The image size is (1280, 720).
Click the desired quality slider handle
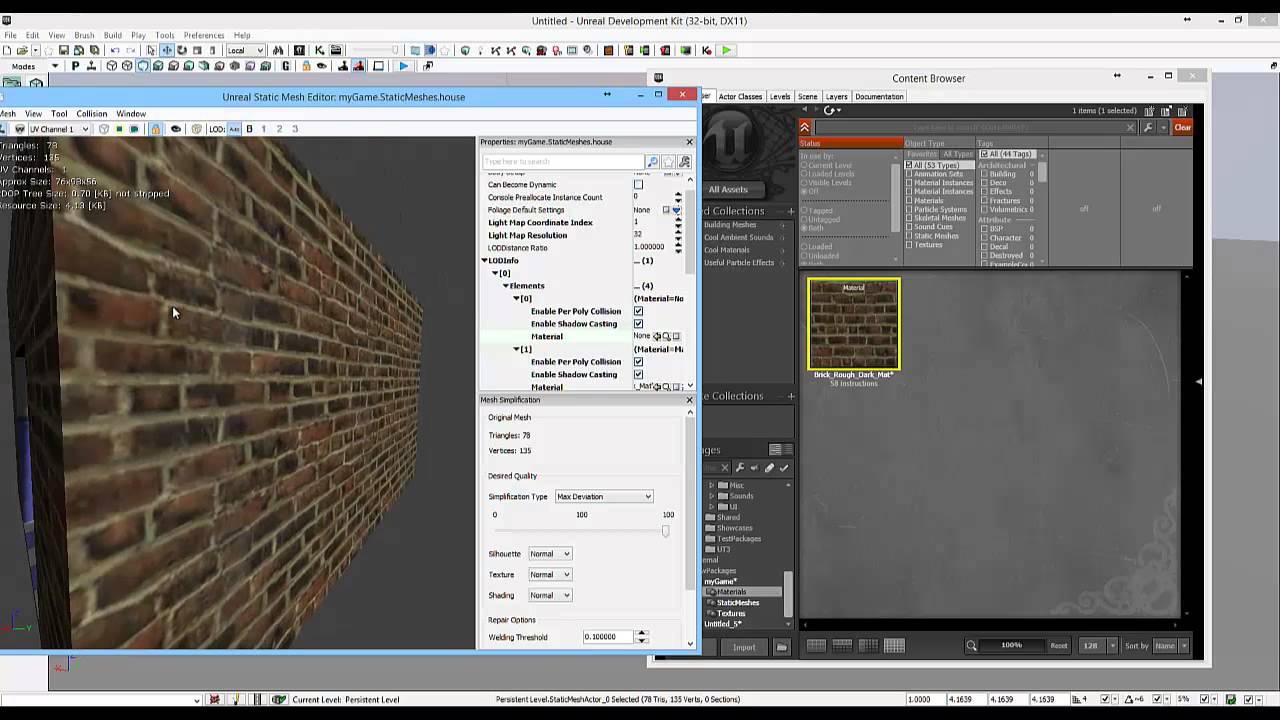pos(665,531)
